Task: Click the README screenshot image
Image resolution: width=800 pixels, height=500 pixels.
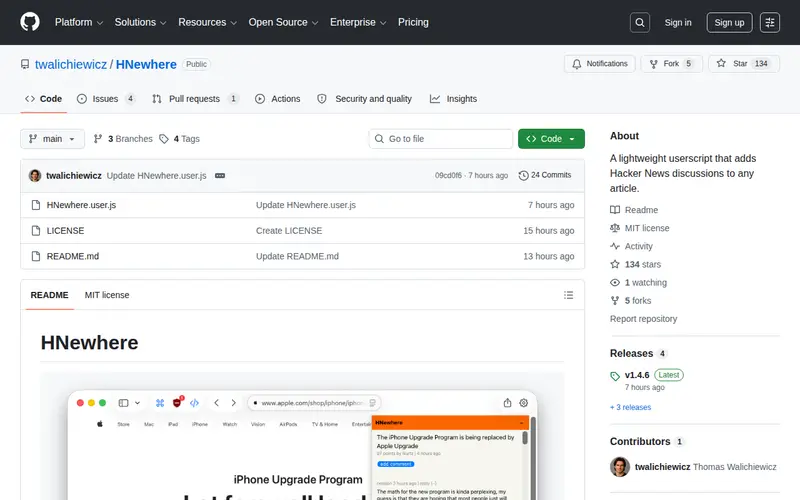Action: 302,436
